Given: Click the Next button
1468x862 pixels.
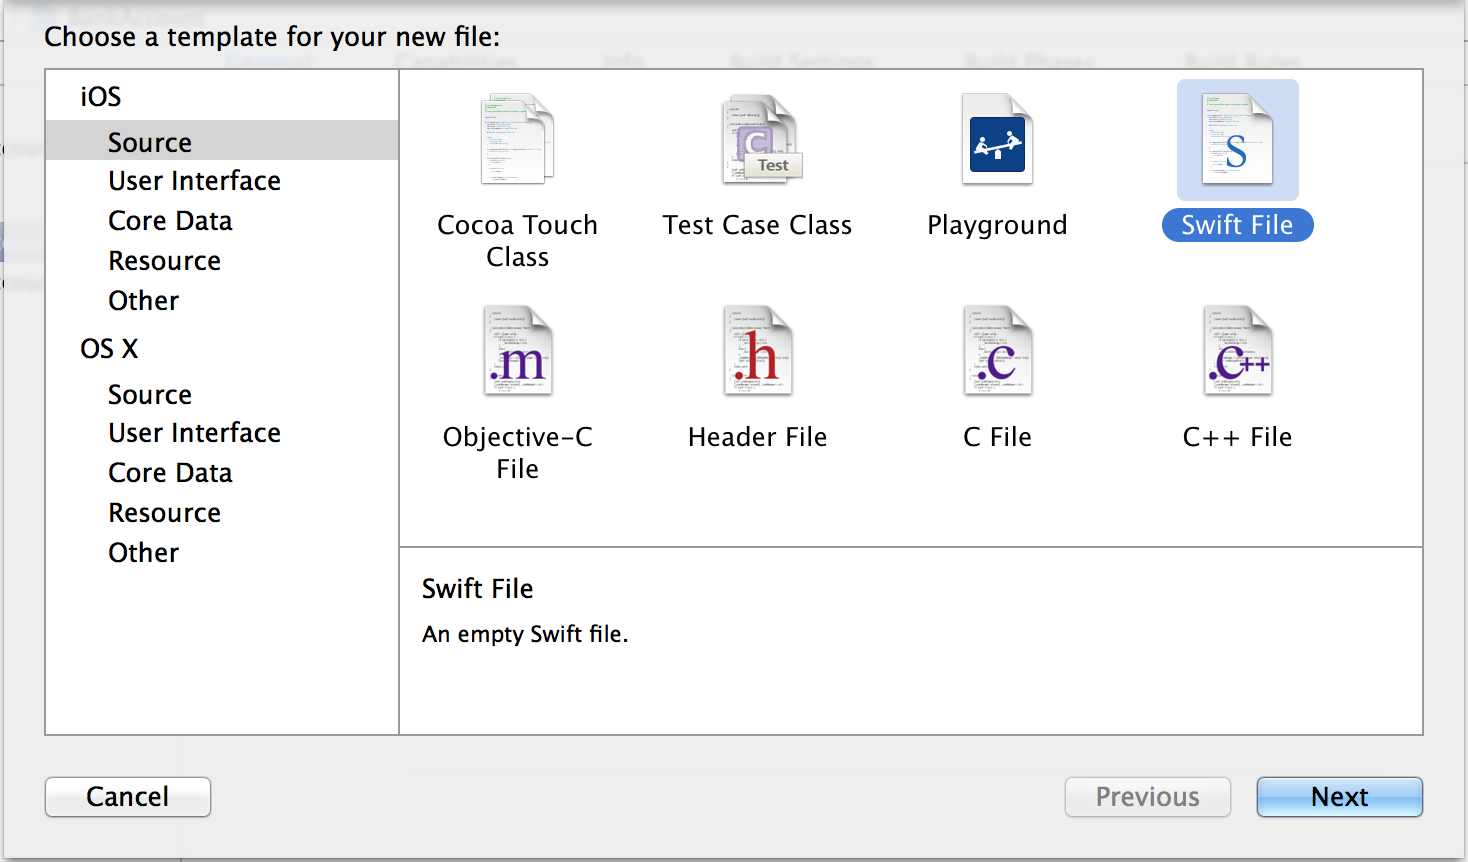Looking at the screenshot, I should point(1339,797).
